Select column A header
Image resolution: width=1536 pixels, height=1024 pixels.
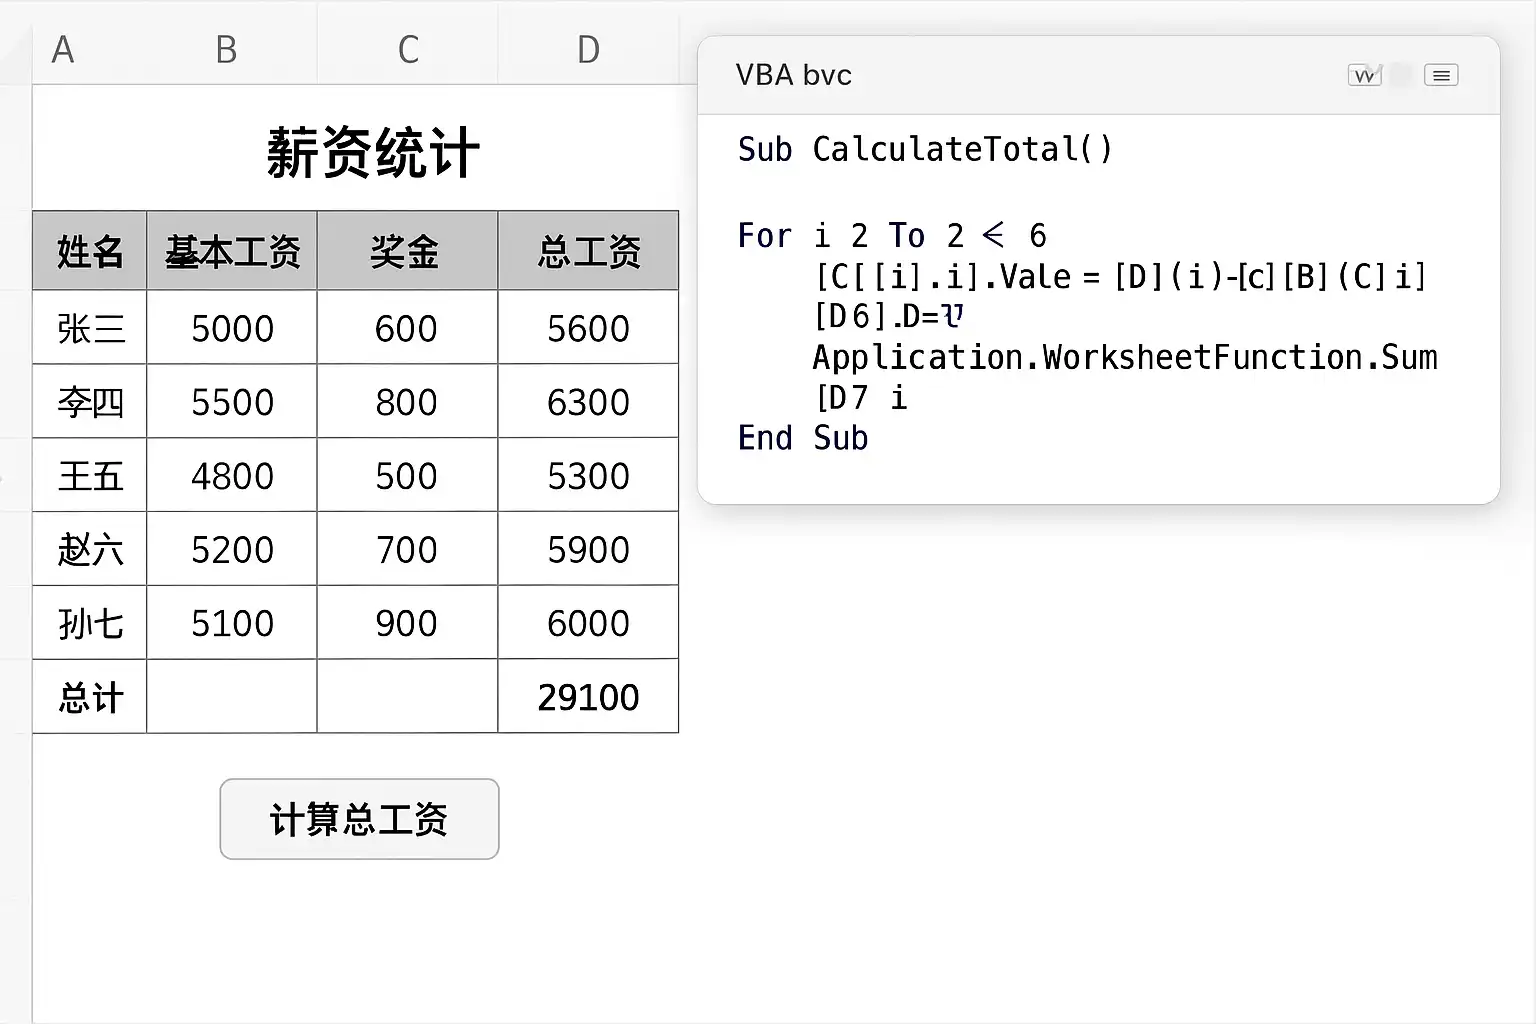(63, 49)
